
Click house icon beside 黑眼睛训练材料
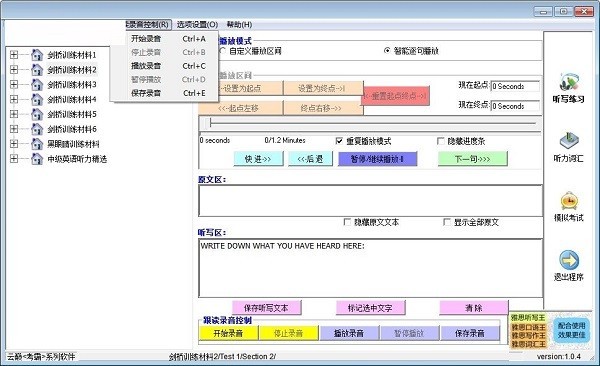pos(37,144)
